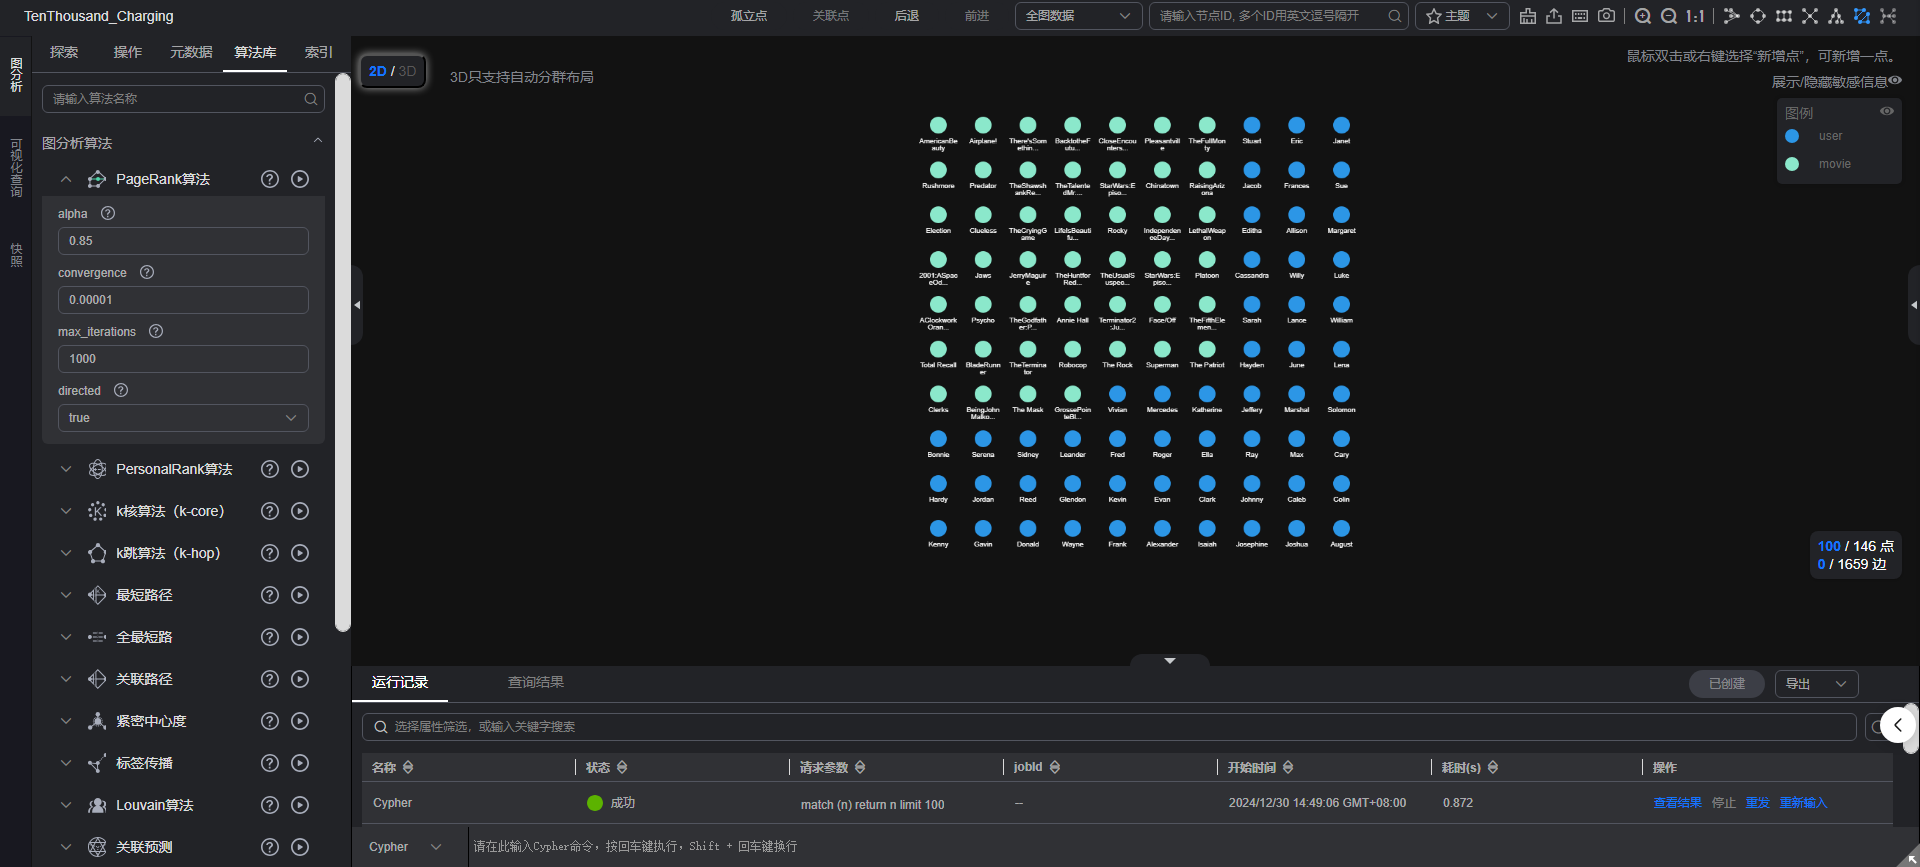Collapse the 图分析算法 group

point(318,141)
